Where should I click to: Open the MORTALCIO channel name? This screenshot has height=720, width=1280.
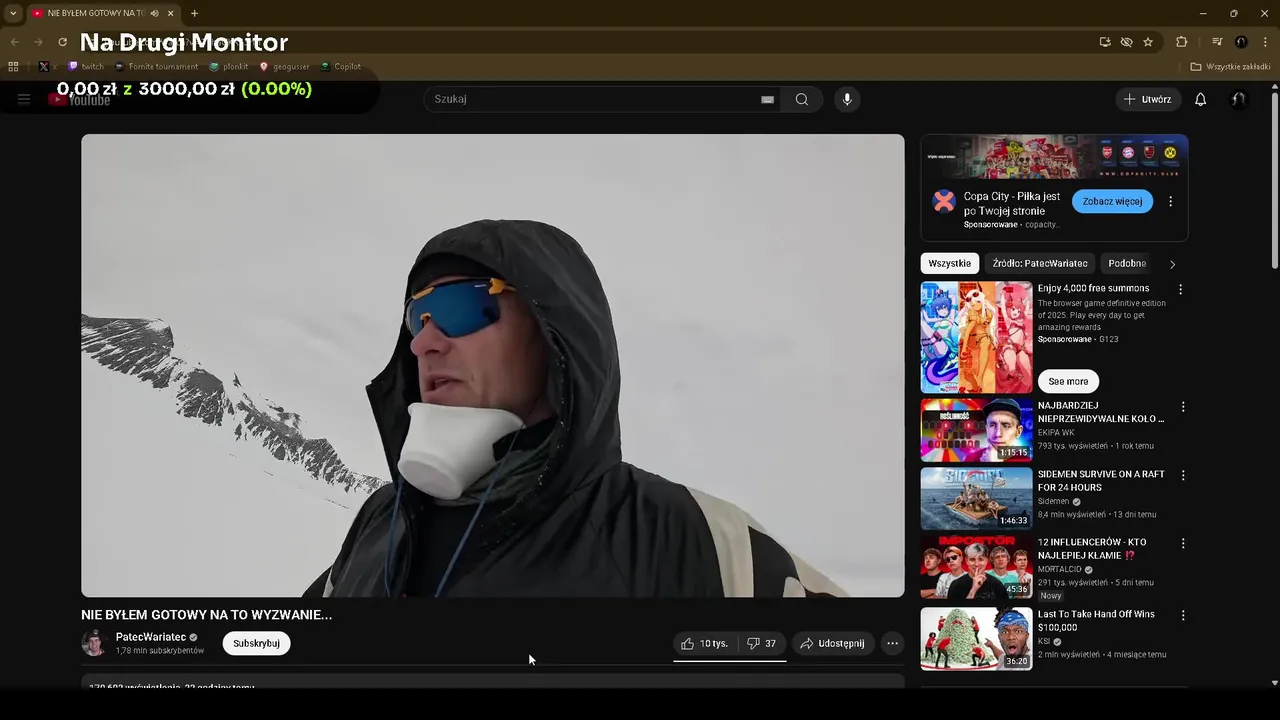pyautogui.click(x=1060, y=569)
